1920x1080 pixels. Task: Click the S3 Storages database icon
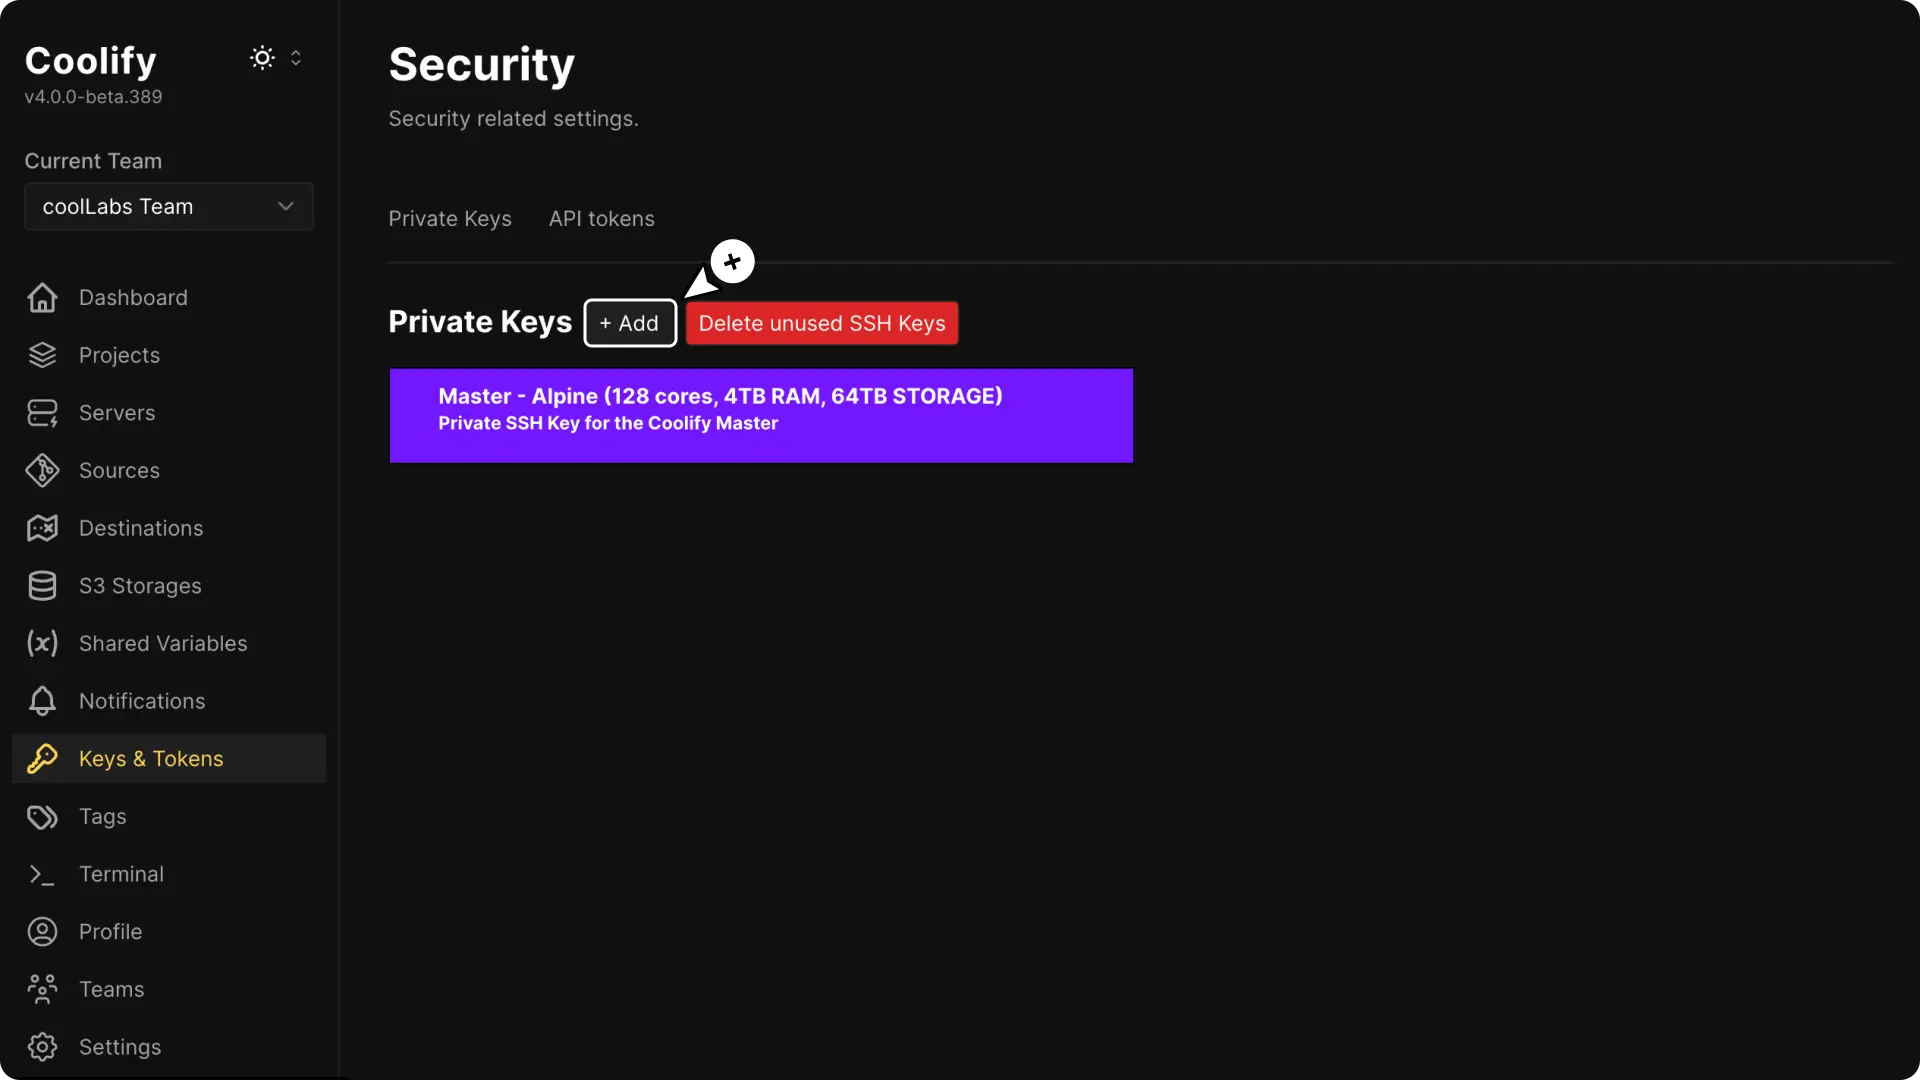coord(42,586)
